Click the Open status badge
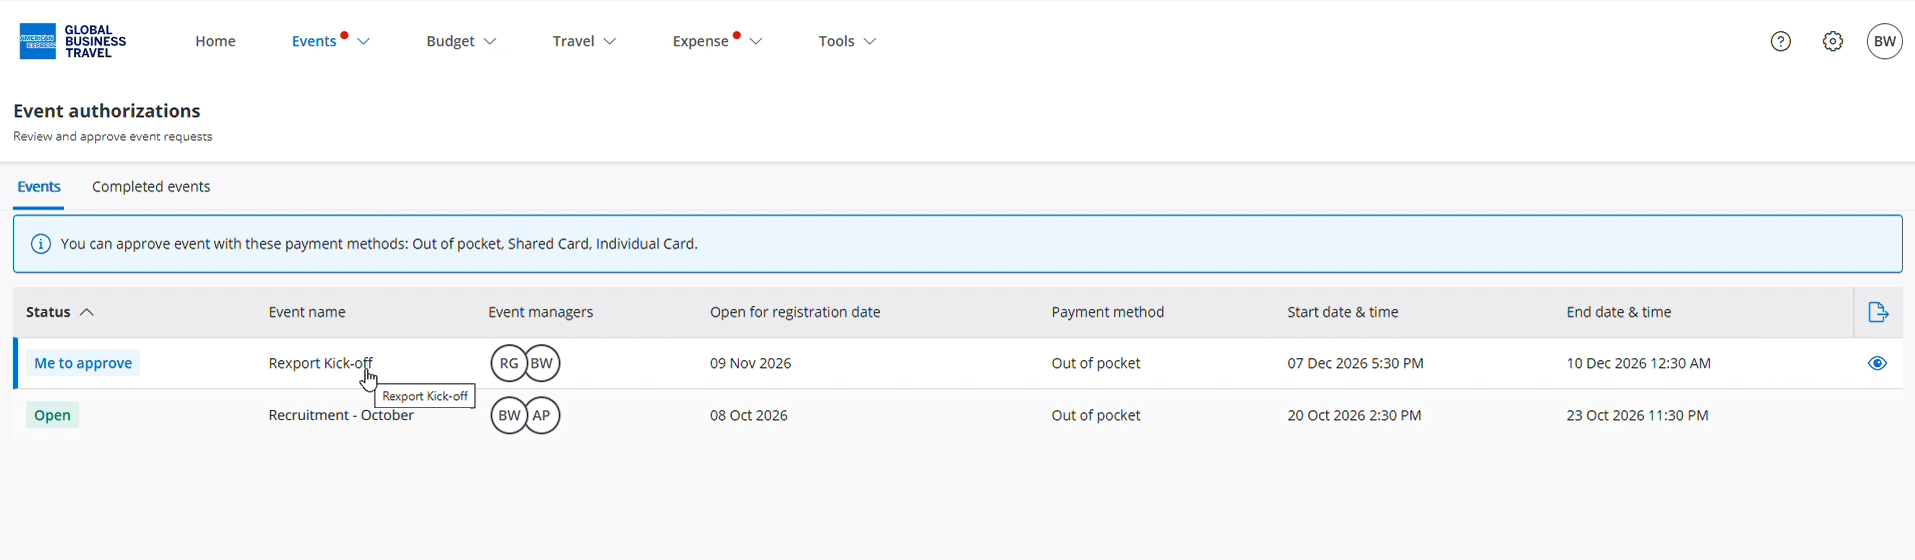This screenshot has height=560, width=1915. (x=52, y=415)
